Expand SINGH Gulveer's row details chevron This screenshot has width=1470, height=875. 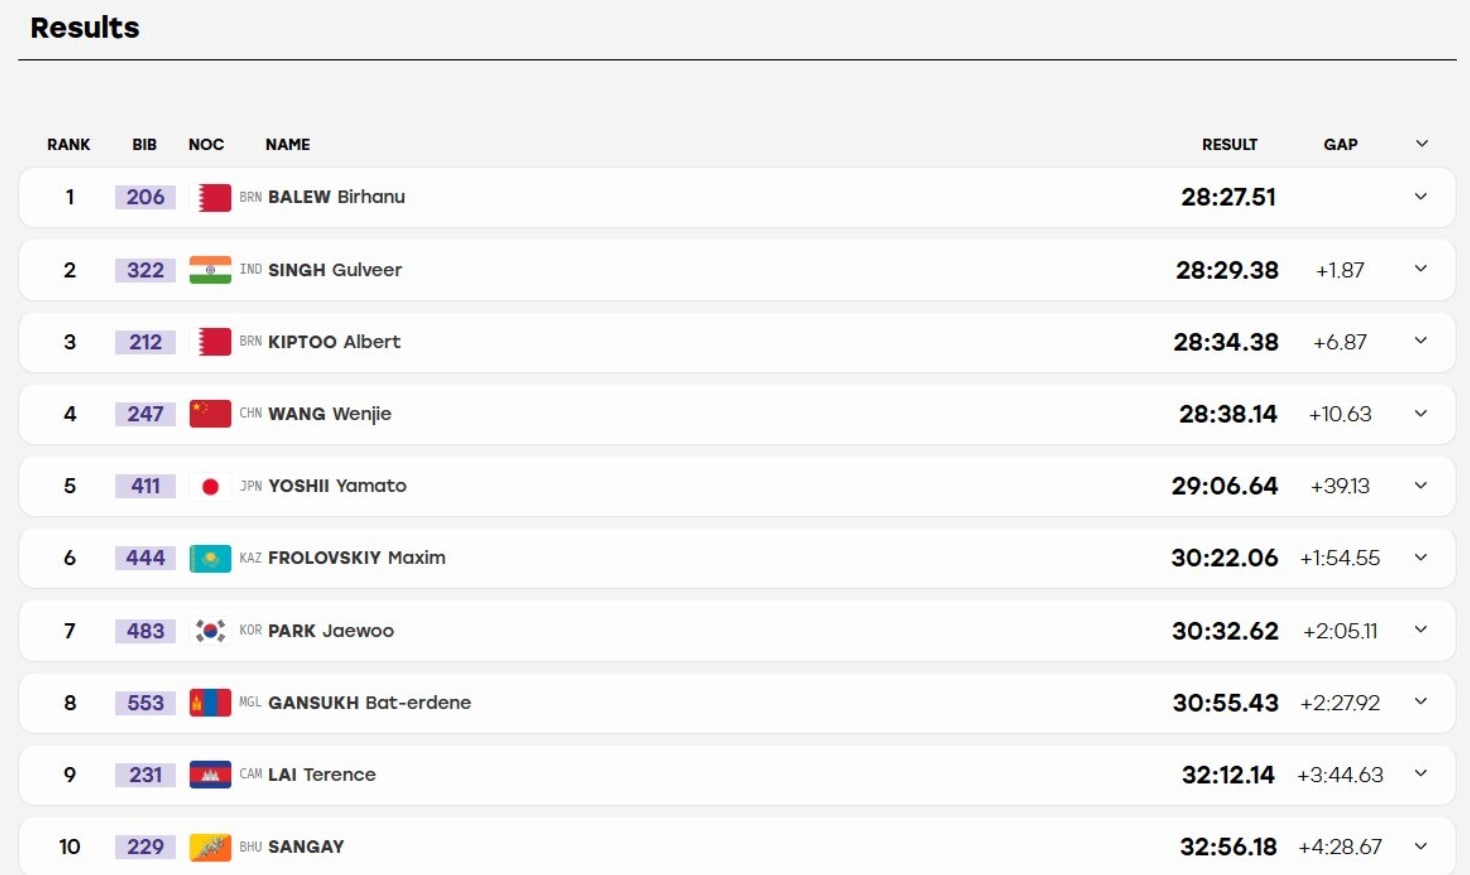[1420, 268]
